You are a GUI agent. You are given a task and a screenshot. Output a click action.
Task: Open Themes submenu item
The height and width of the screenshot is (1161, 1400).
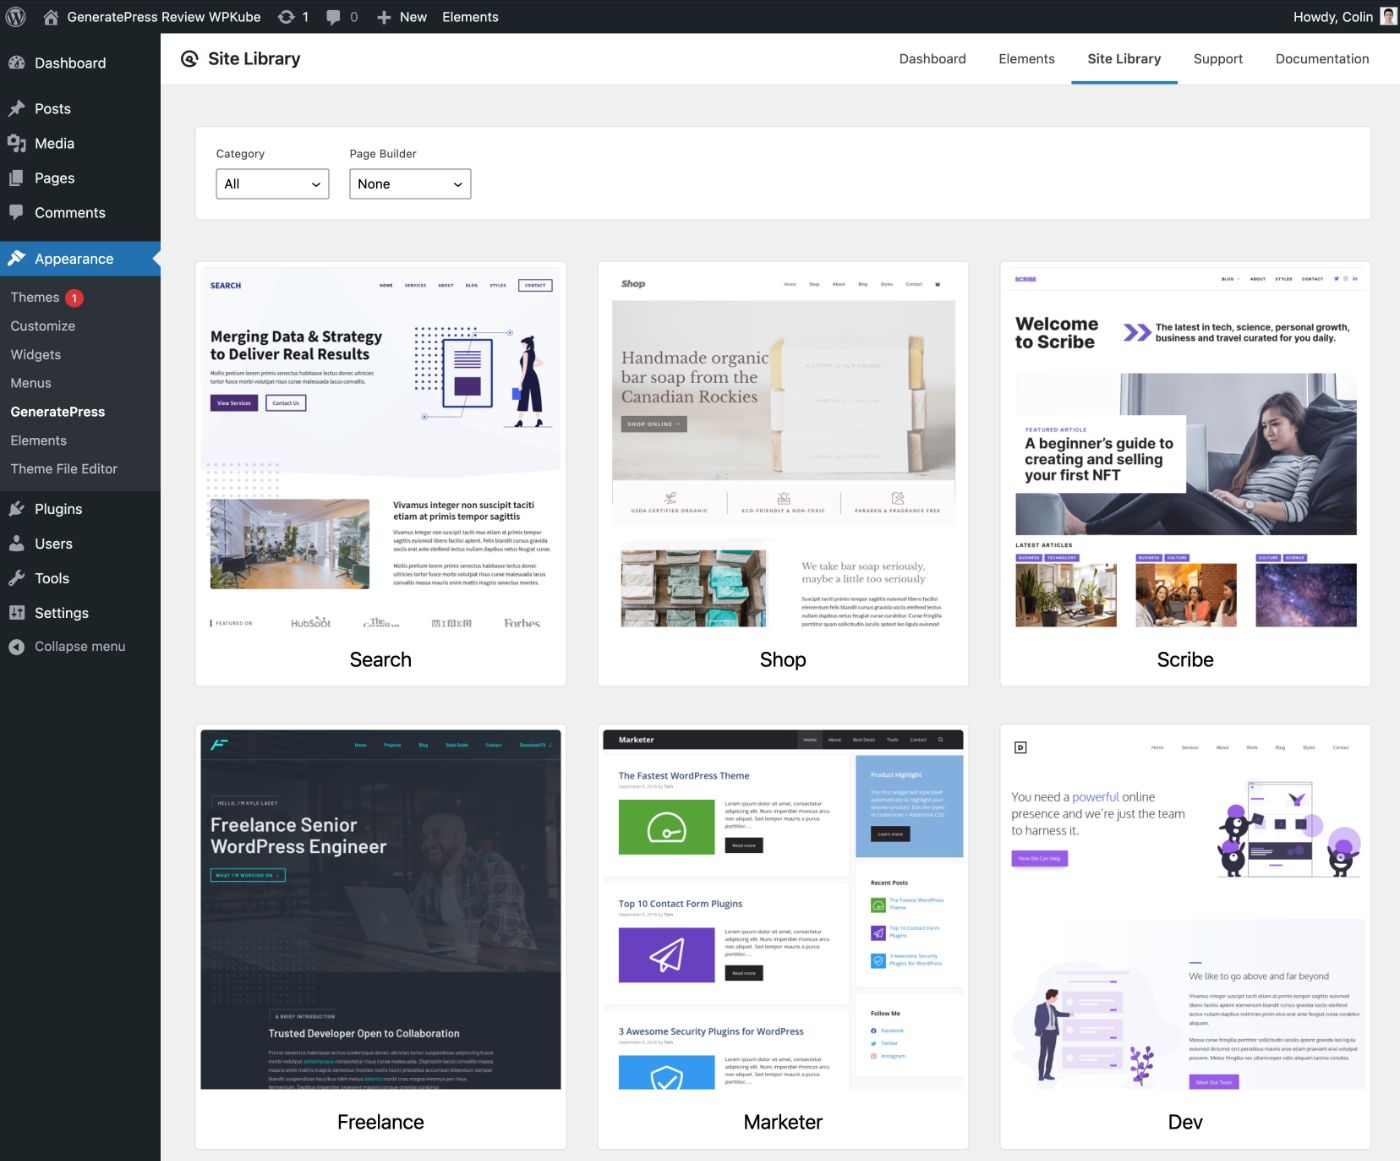coord(35,297)
